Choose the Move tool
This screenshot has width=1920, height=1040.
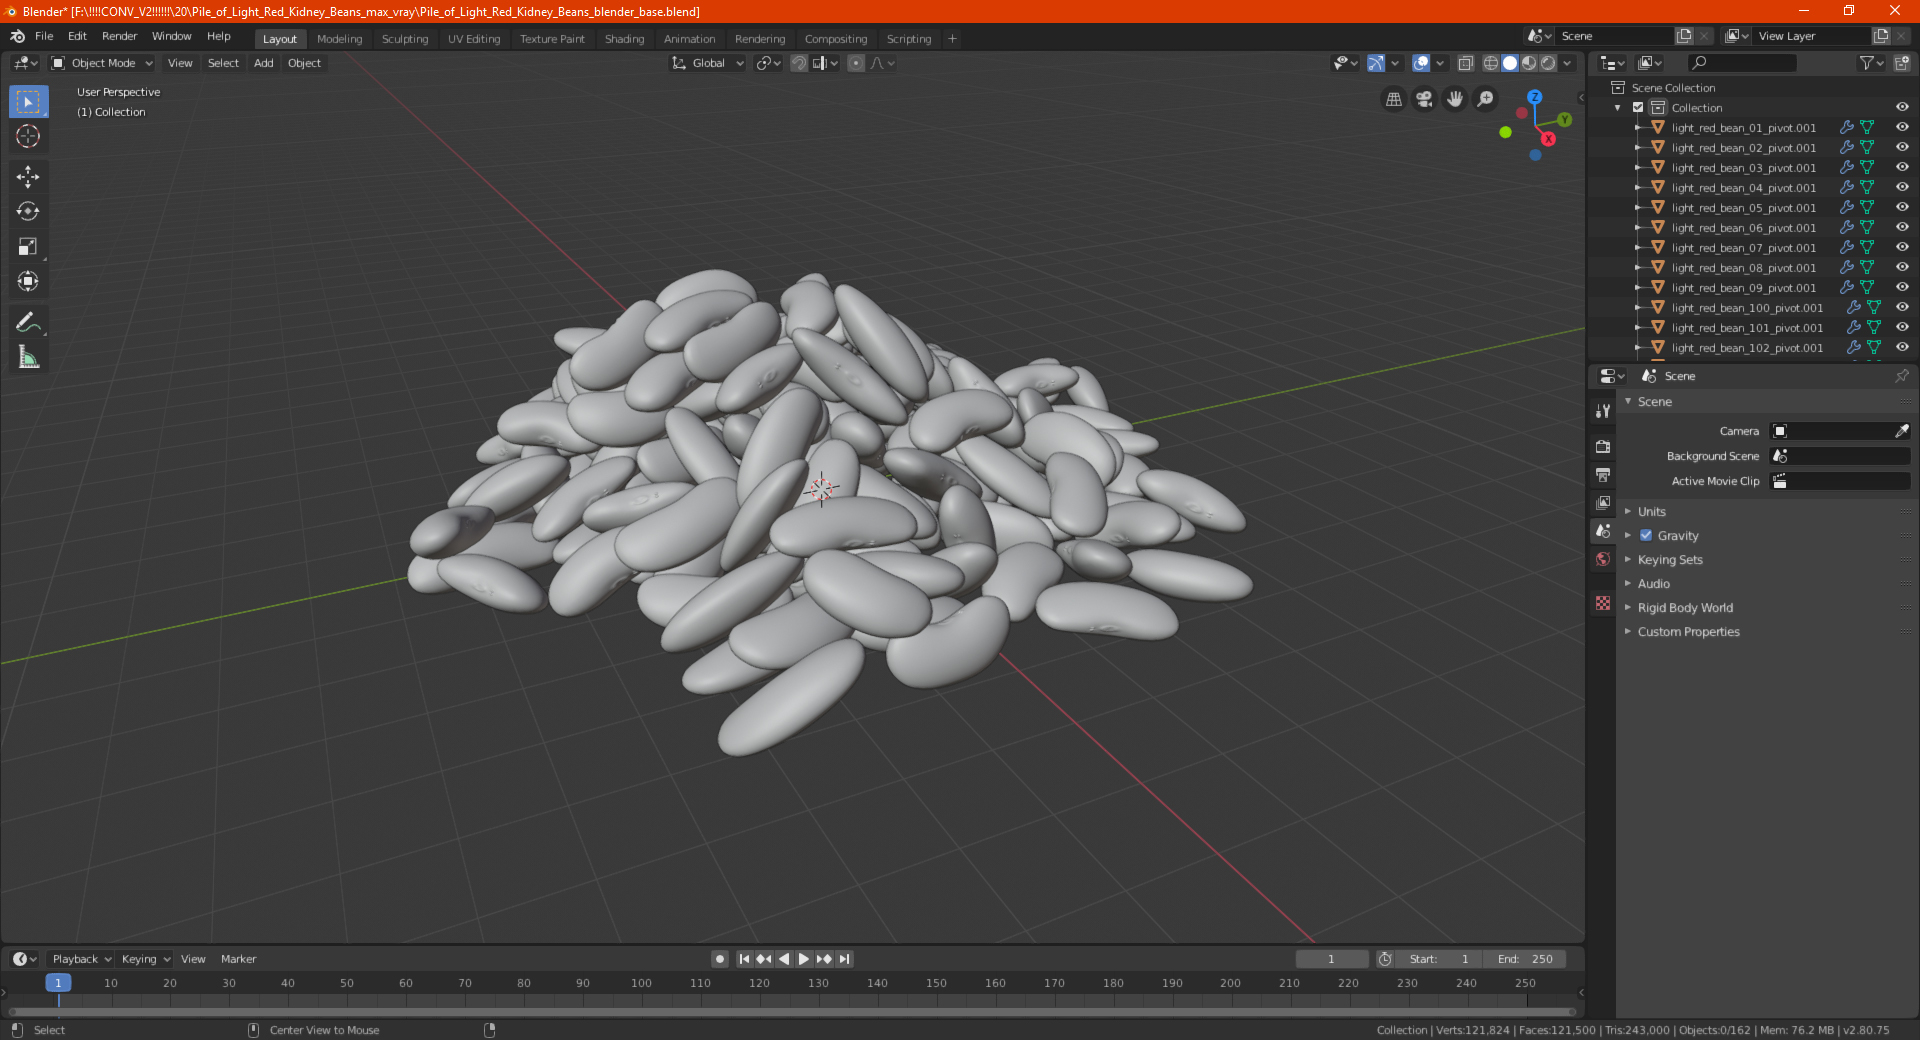[x=28, y=177]
